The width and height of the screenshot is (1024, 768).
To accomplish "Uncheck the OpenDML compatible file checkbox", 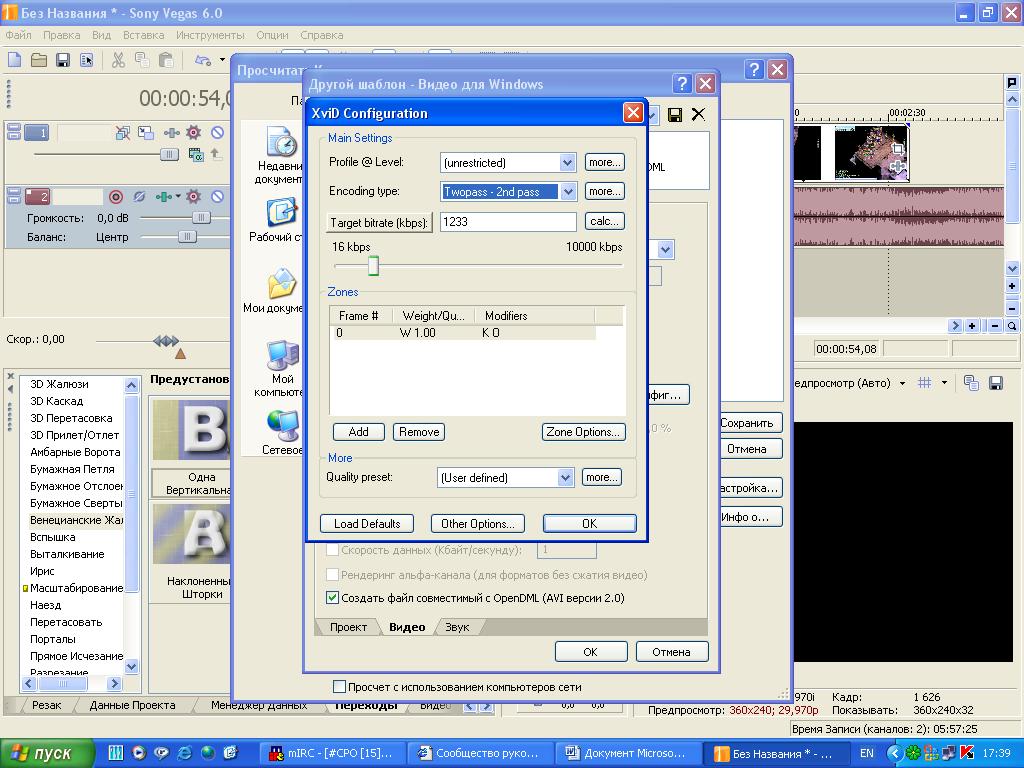I will click(332, 597).
